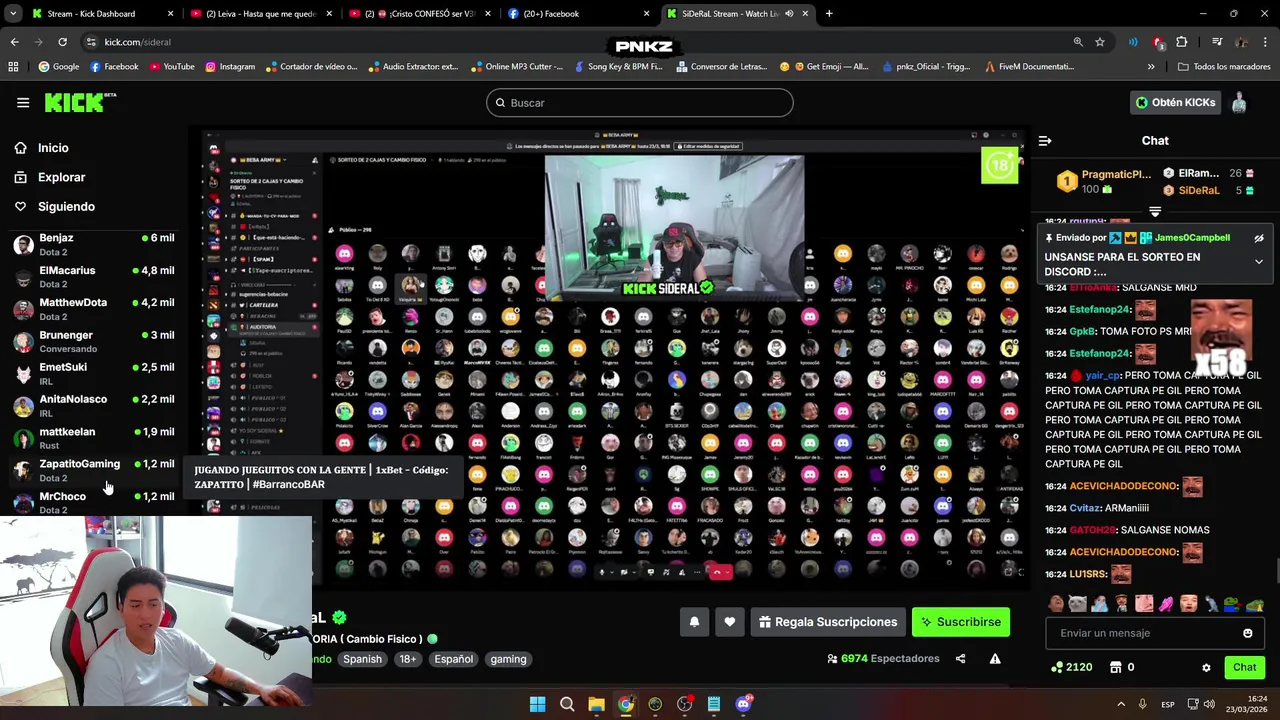1280x720 pixels.
Task: Click the ESP language indicator
Action: coord(1168,705)
